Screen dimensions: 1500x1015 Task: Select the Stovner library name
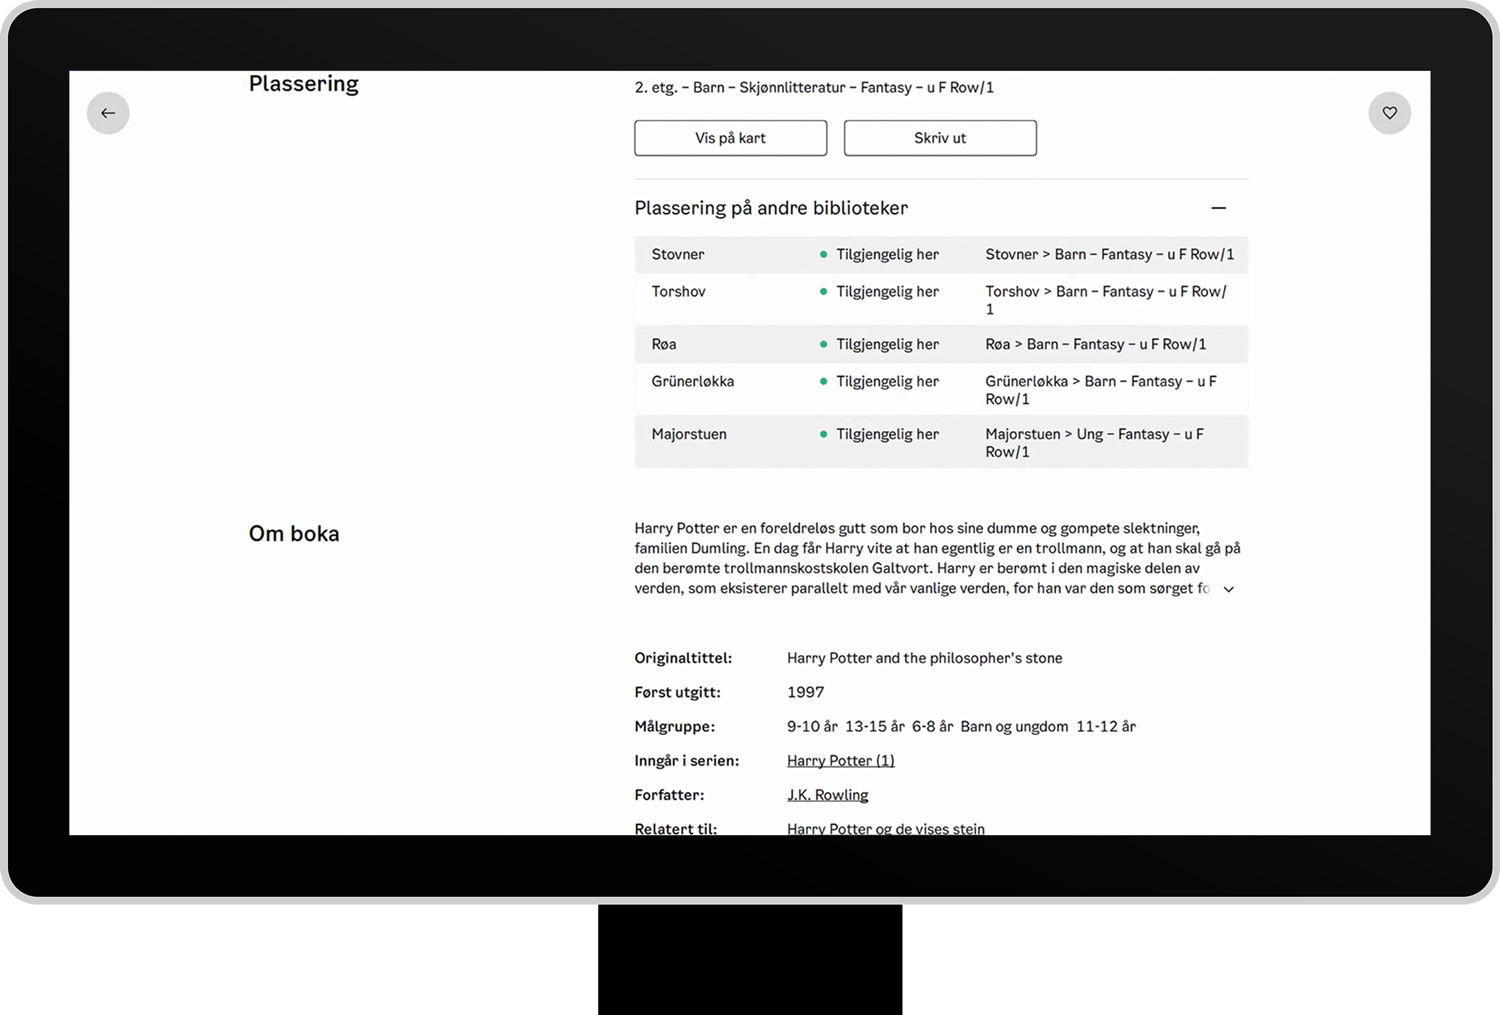pyautogui.click(x=678, y=255)
